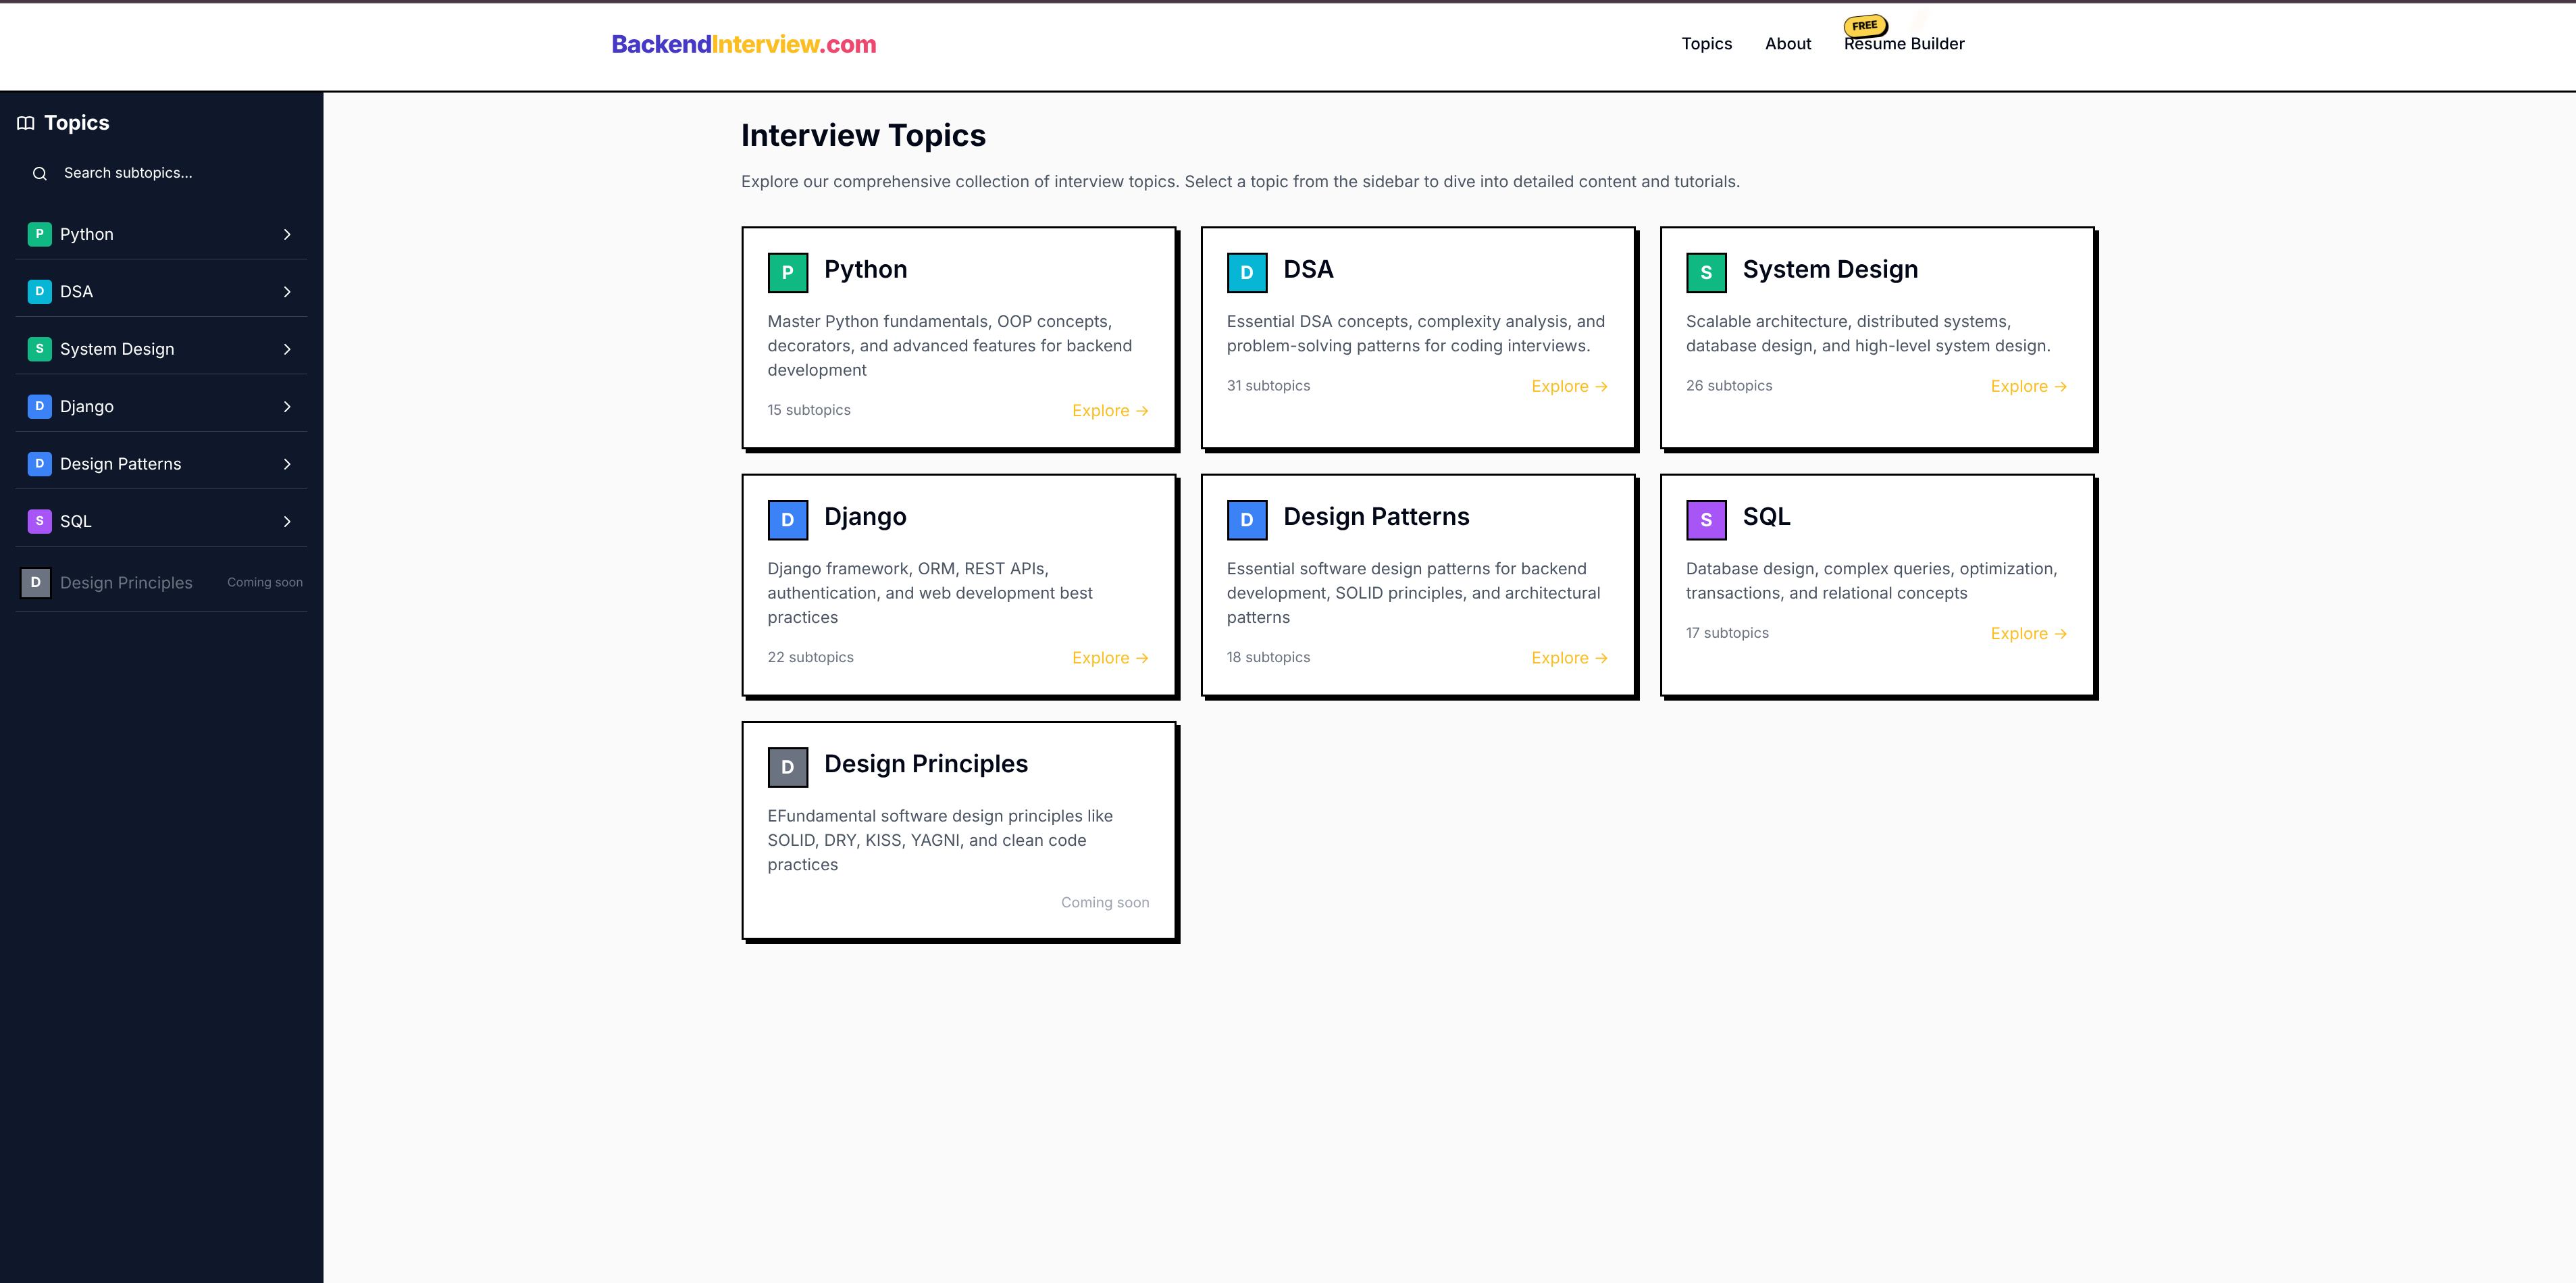Viewport: 2576px width, 1283px height.
Task: Click the purple S icon on the SQL card
Action: [1706, 520]
